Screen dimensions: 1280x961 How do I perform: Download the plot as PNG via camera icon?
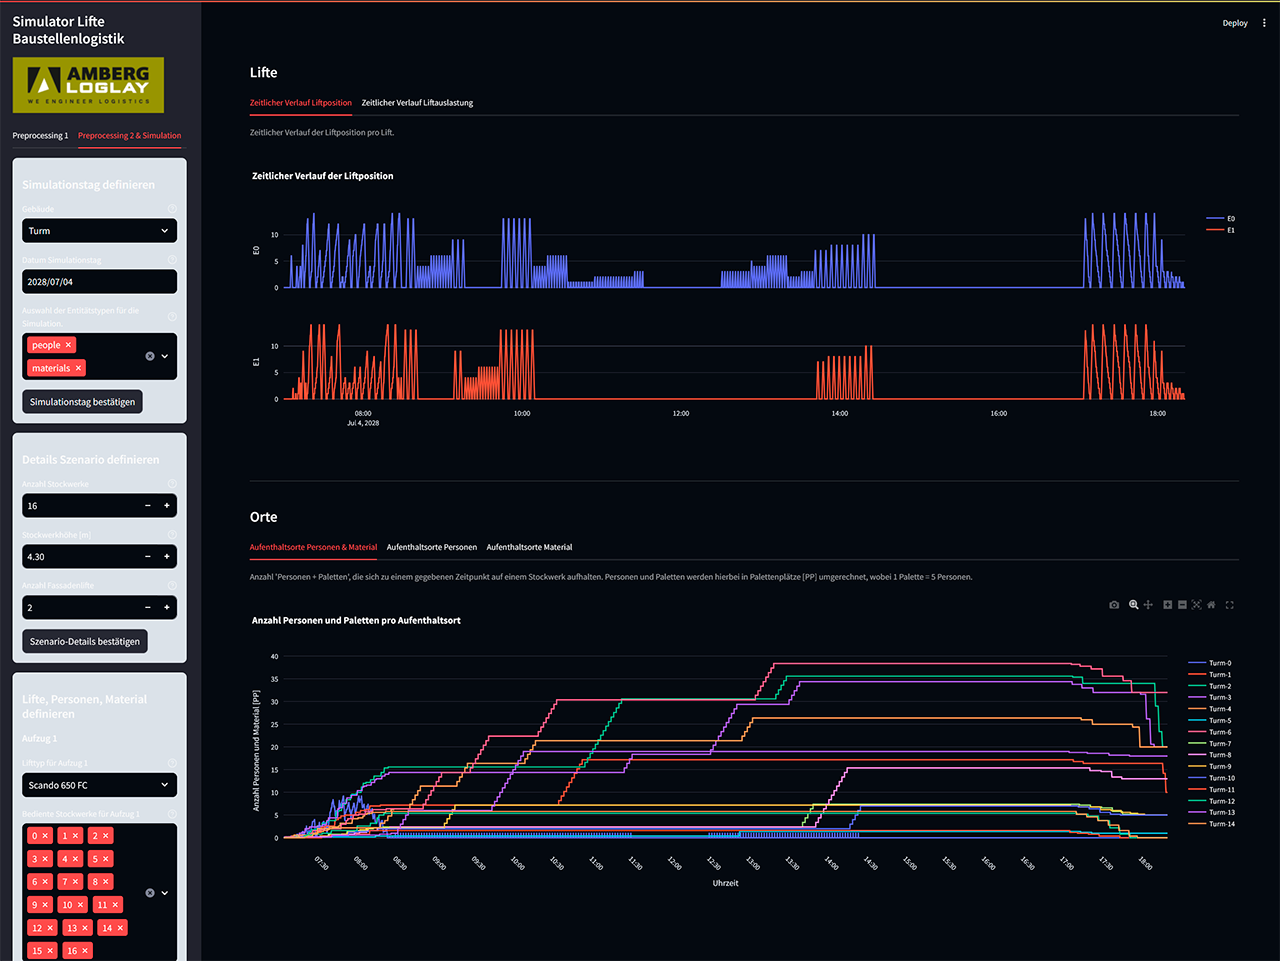click(x=1114, y=605)
